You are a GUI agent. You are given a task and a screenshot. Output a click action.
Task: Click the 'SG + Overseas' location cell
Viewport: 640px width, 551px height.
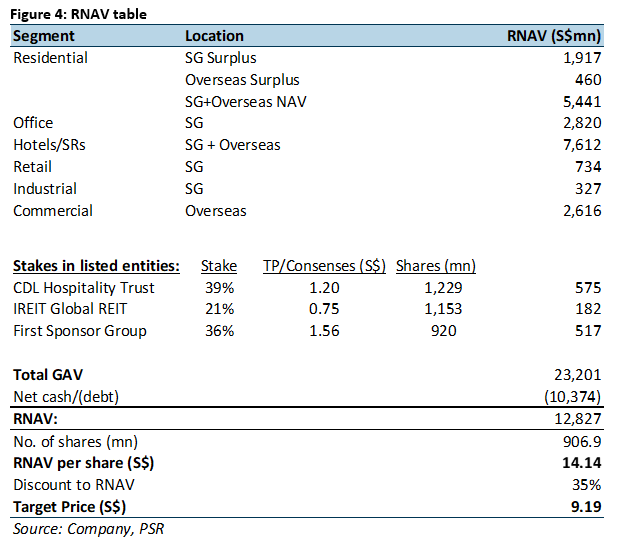tap(233, 145)
